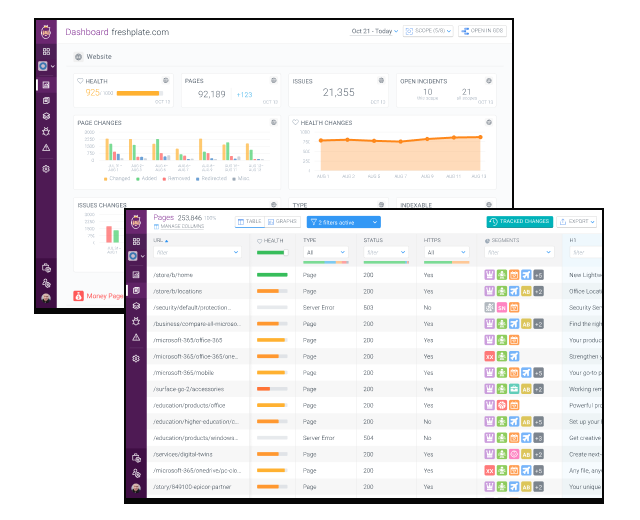Screen dimensions: 640x520
Task: Click H1 column filter input
Action: [586, 252]
